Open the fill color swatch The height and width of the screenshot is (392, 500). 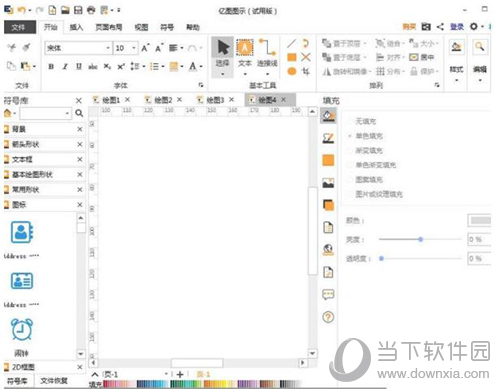[479, 220]
